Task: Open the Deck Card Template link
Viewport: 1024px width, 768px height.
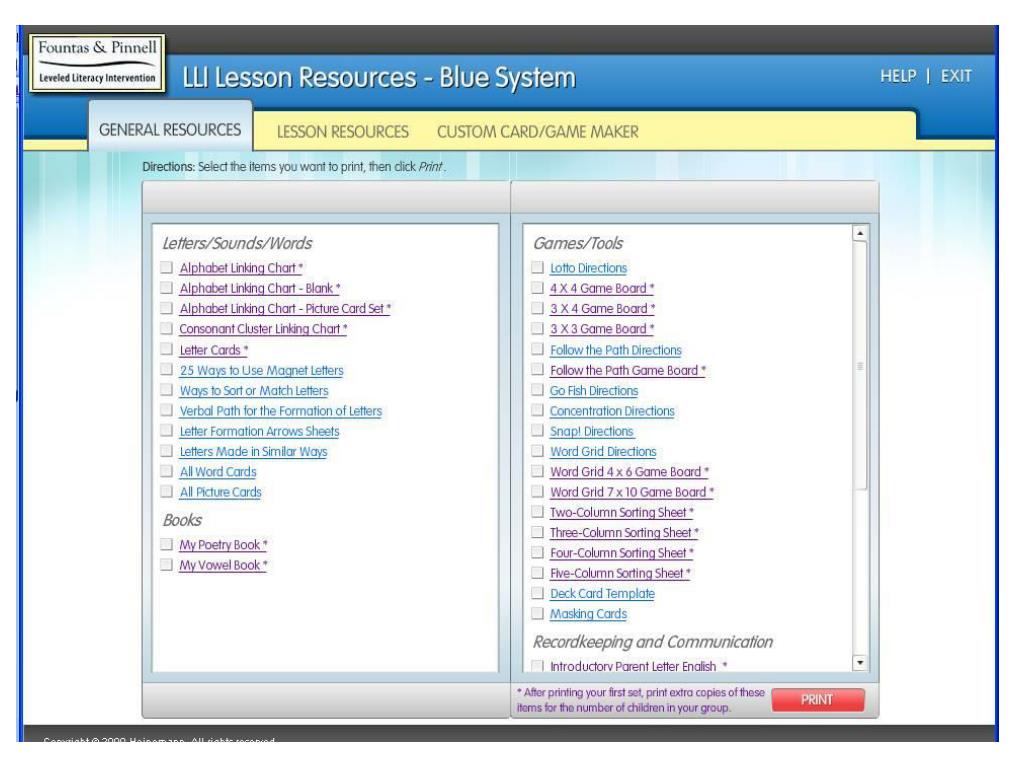Action: tap(602, 593)
